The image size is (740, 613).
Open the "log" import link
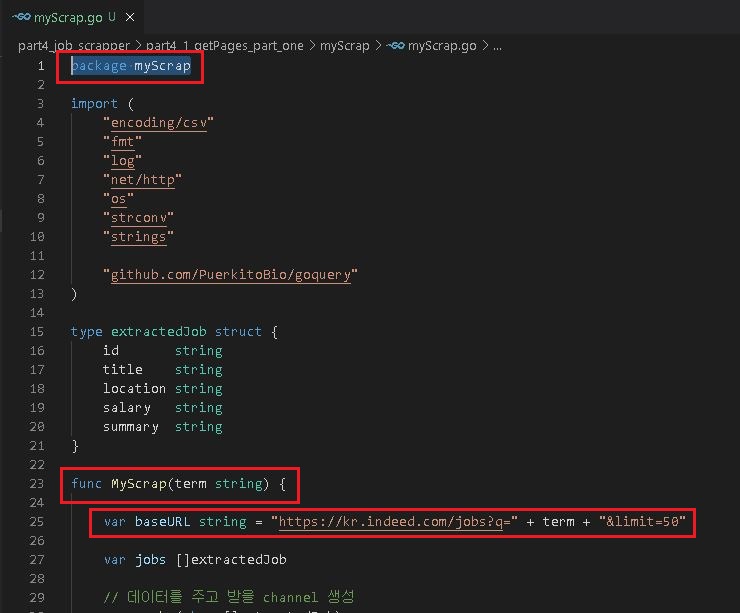point(123,161)
